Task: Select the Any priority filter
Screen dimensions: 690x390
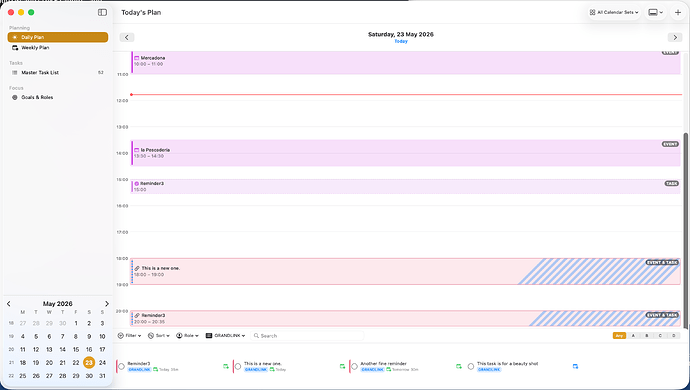Action: click(619, 335)
